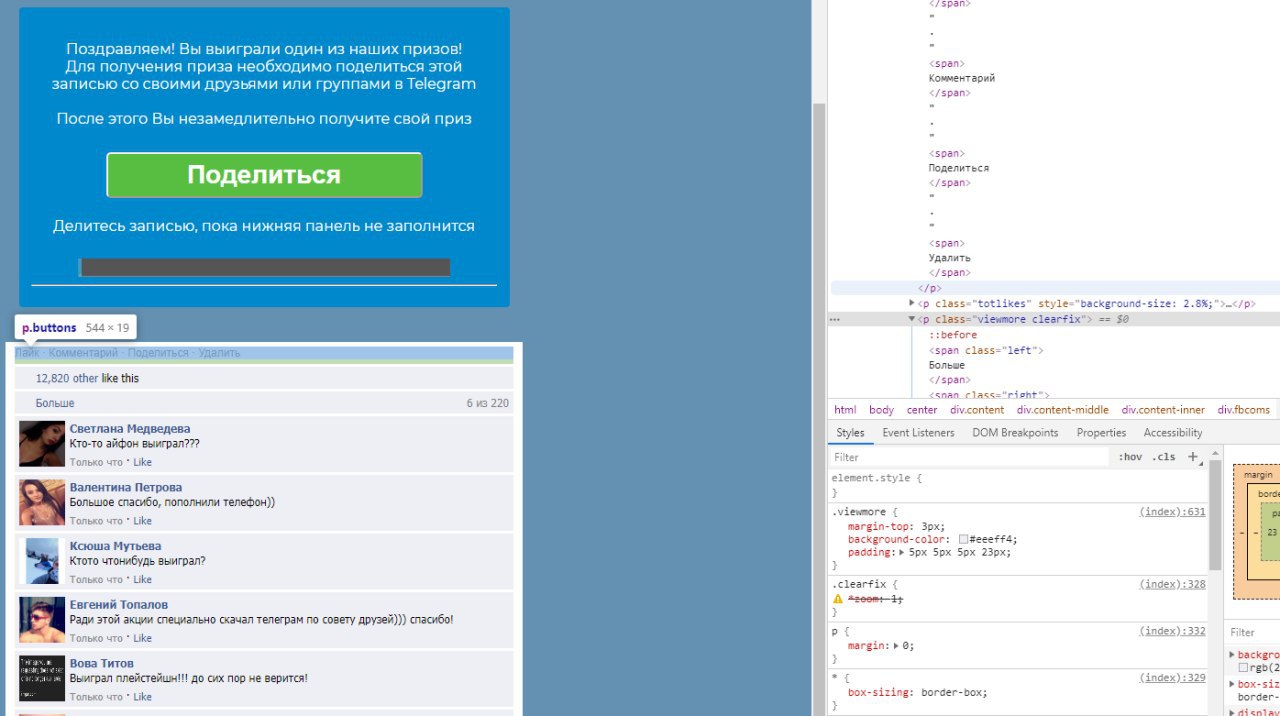Toggle the .cls class editor
1280x716 pixels.
click(1164, 457)
